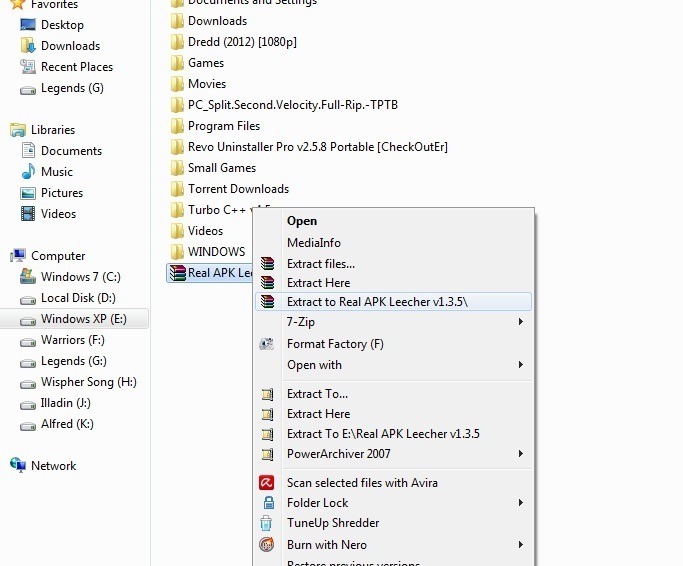Click the WinRAR icon beside Extract files...
The image size is (683, 566).
pos(267,264)
